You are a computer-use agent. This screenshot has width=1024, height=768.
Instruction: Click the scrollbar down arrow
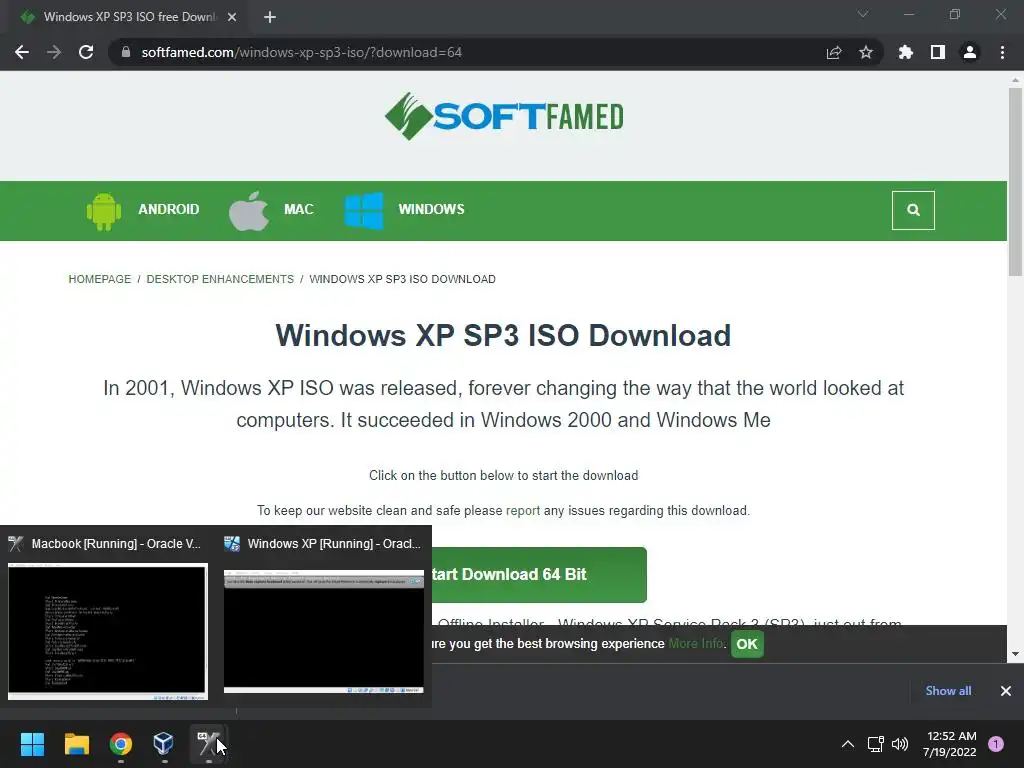coord(1015,654)
